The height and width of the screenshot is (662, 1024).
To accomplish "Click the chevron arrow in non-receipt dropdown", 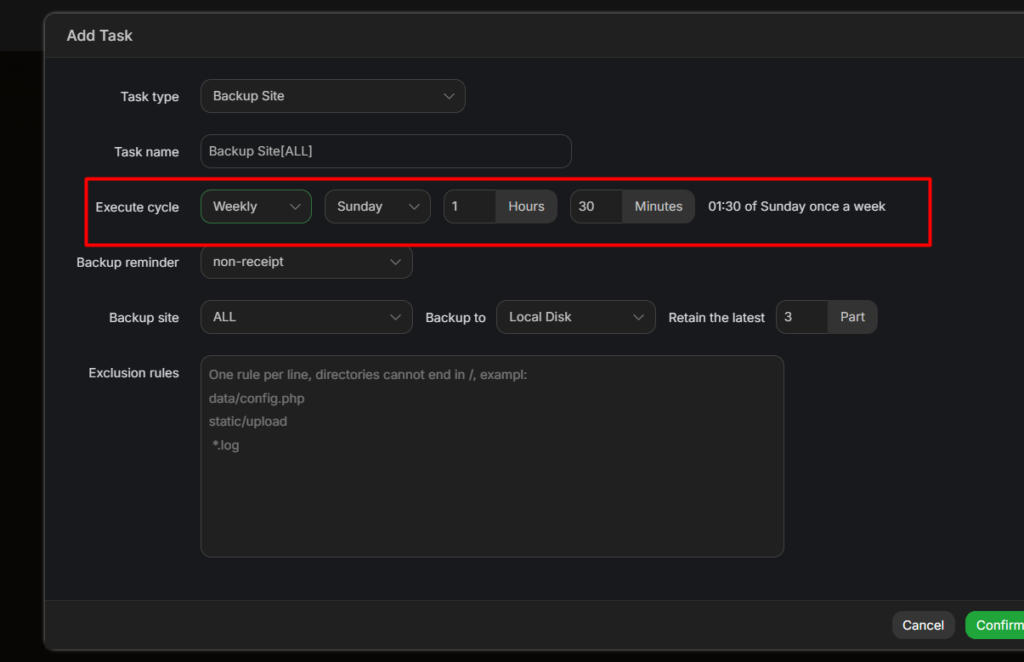I will point(395,262).
